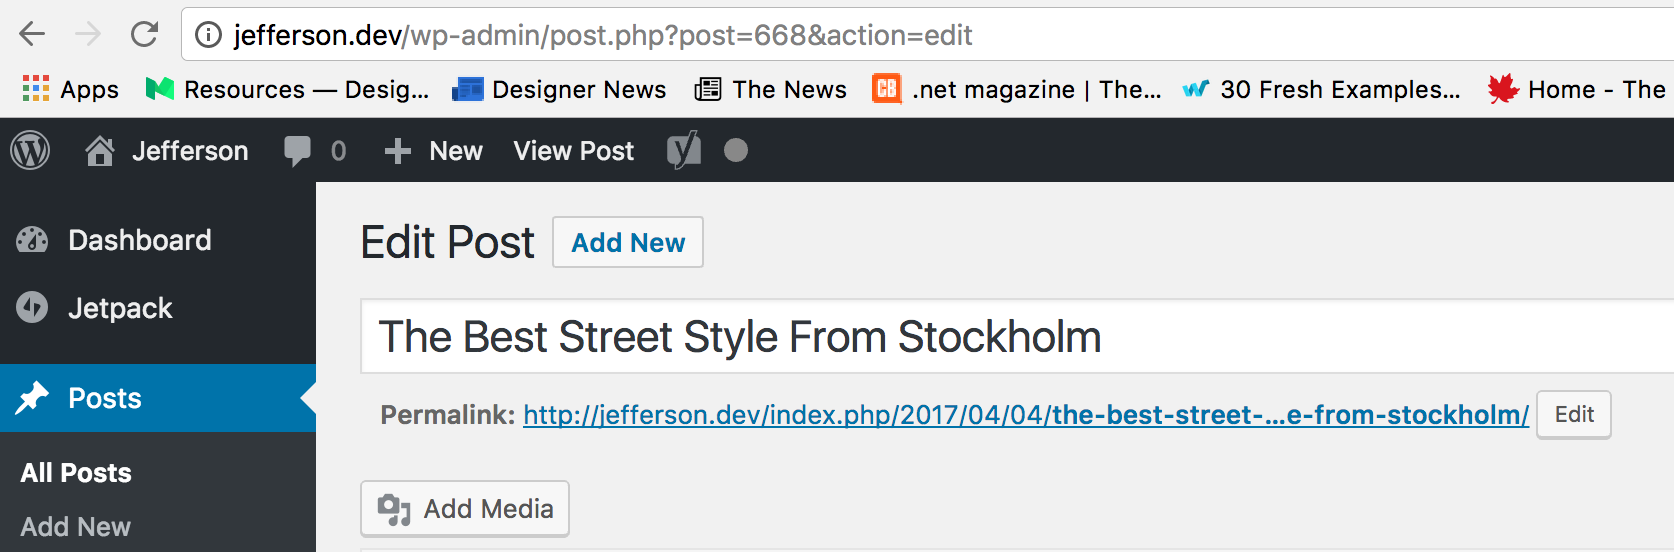
Task: Open the Jefferson site home icon
Action: coord(100,151)
